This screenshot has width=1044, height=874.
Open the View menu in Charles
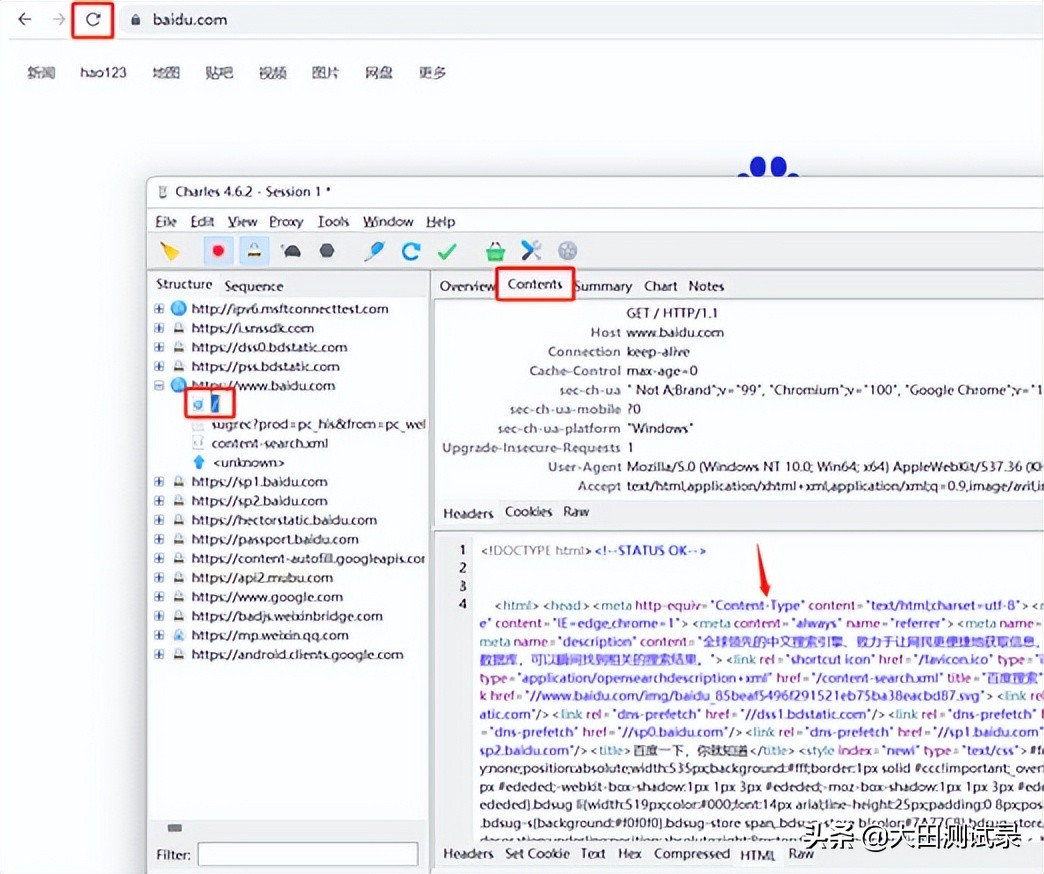tap(242, 221)
